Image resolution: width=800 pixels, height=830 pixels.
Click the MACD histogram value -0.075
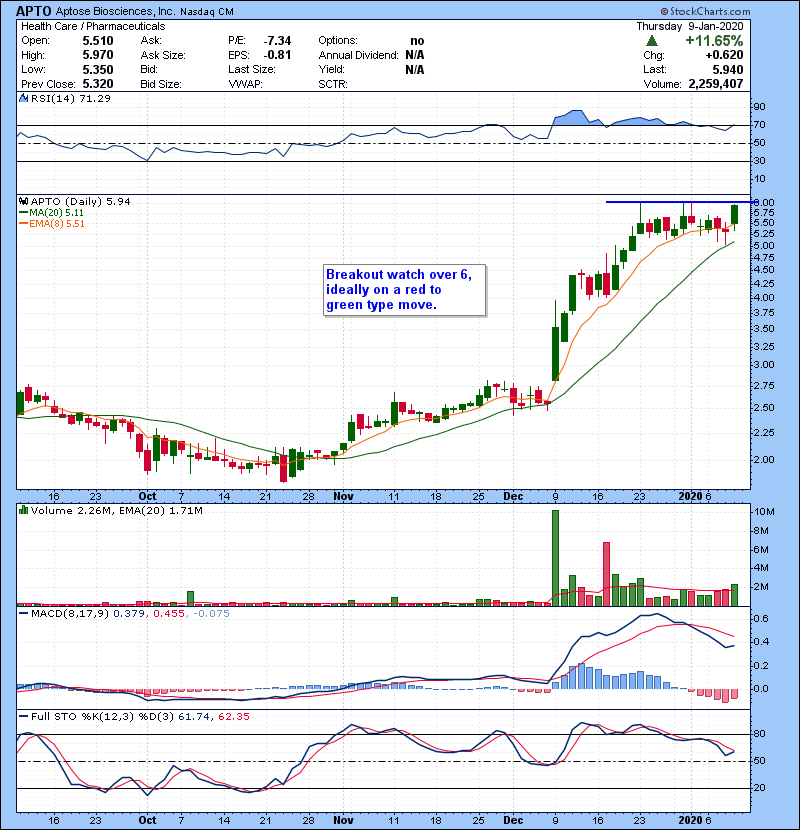point(211,613)
